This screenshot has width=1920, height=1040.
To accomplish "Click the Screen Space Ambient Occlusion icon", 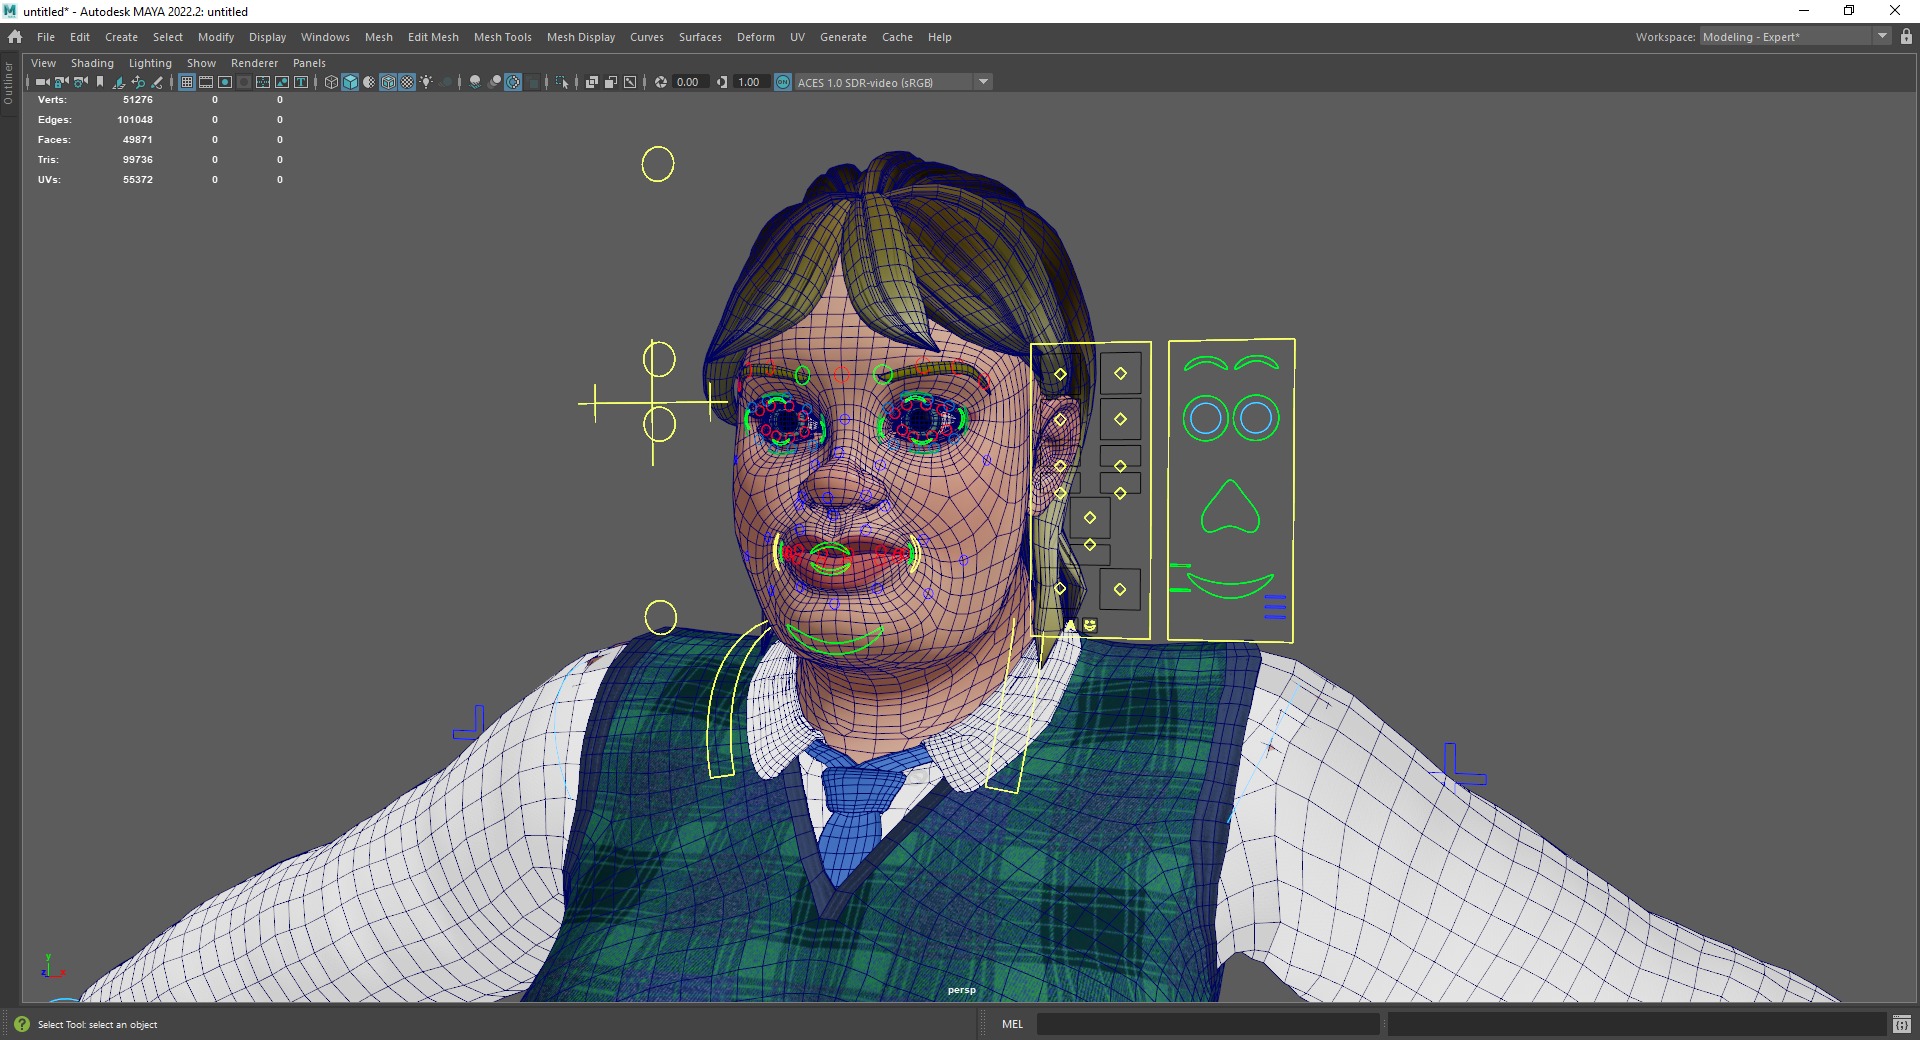I will (x=474, y=82).
